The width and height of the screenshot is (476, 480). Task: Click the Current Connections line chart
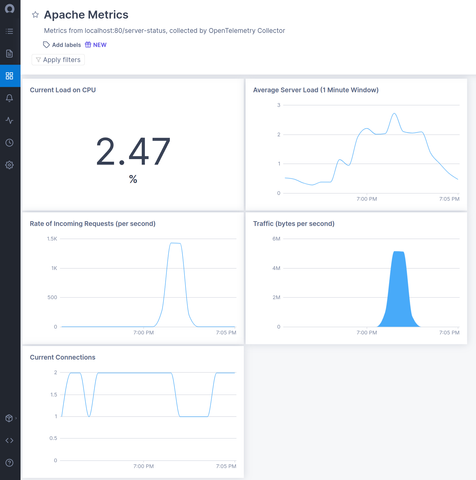(148, 394)
